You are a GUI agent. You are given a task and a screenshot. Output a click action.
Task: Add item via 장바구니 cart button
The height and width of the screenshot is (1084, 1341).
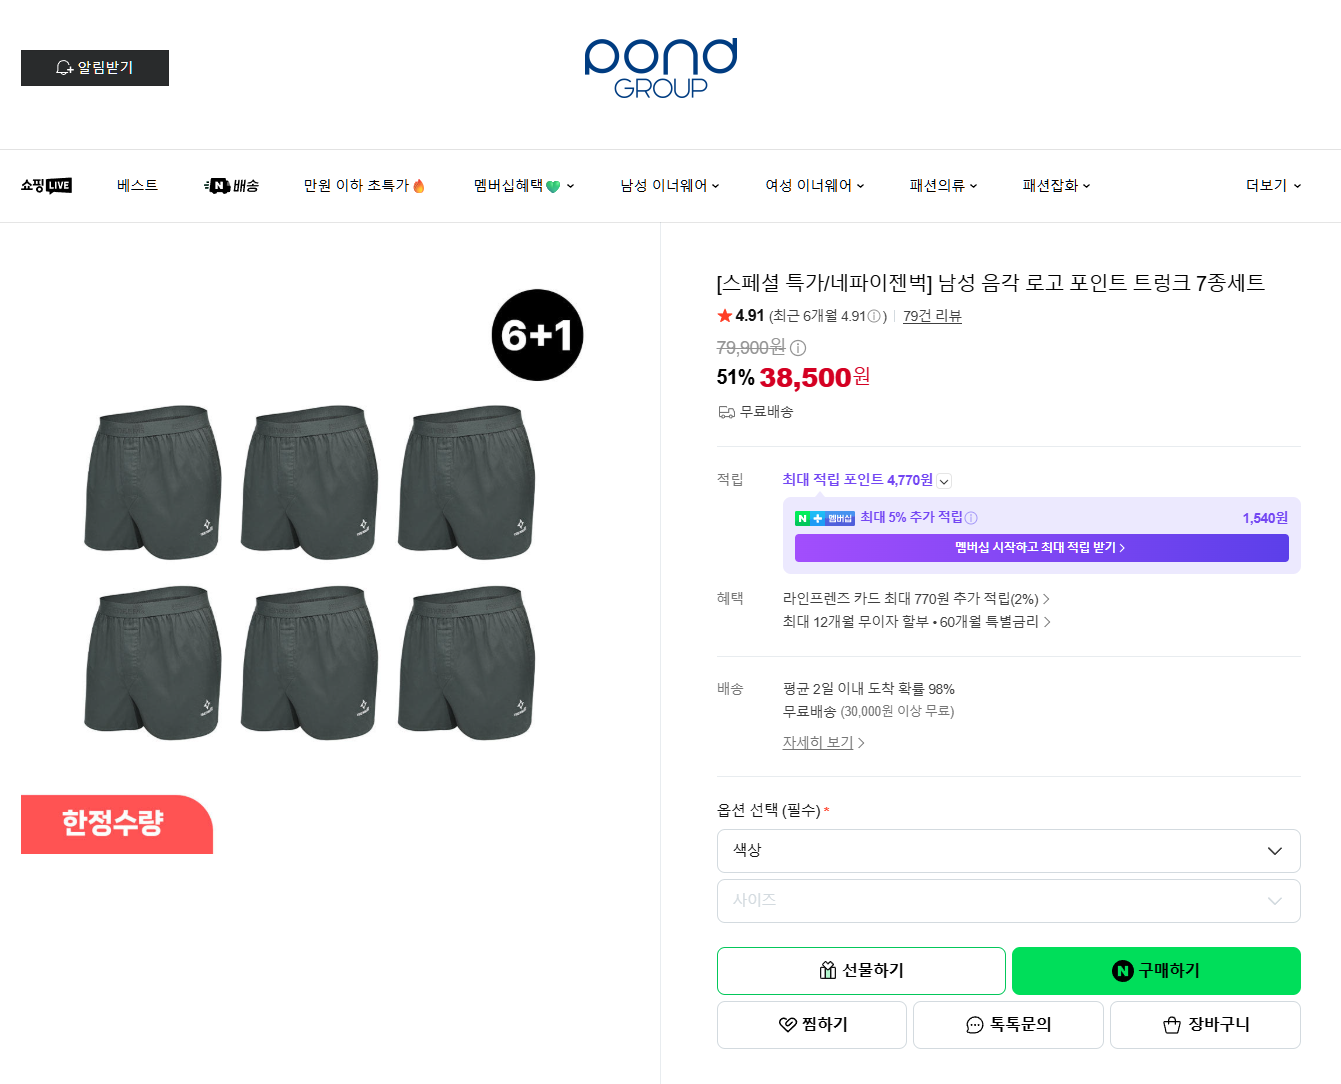(1205, 1025)
